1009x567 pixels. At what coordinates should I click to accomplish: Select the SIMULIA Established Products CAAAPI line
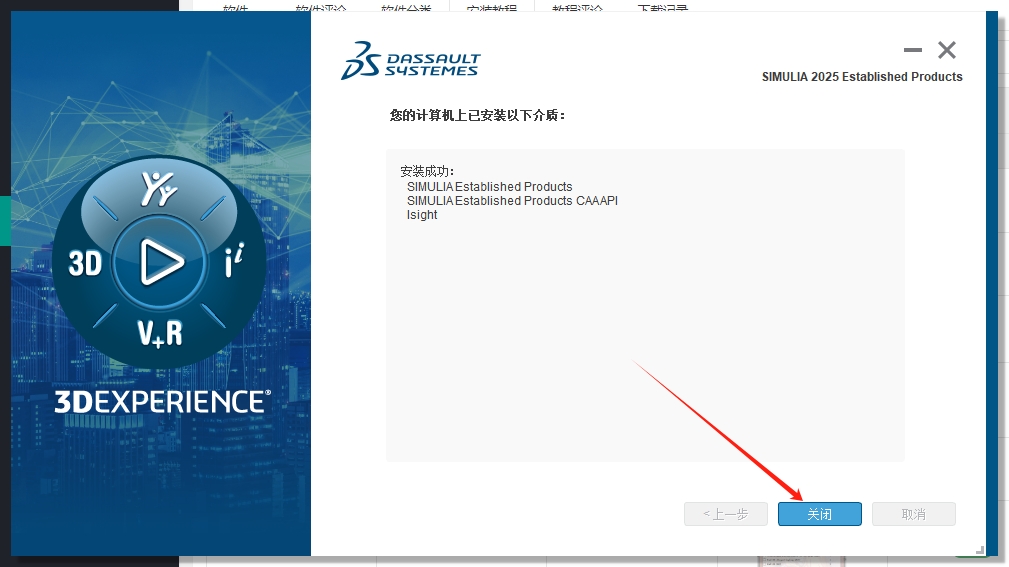point(512,201)
